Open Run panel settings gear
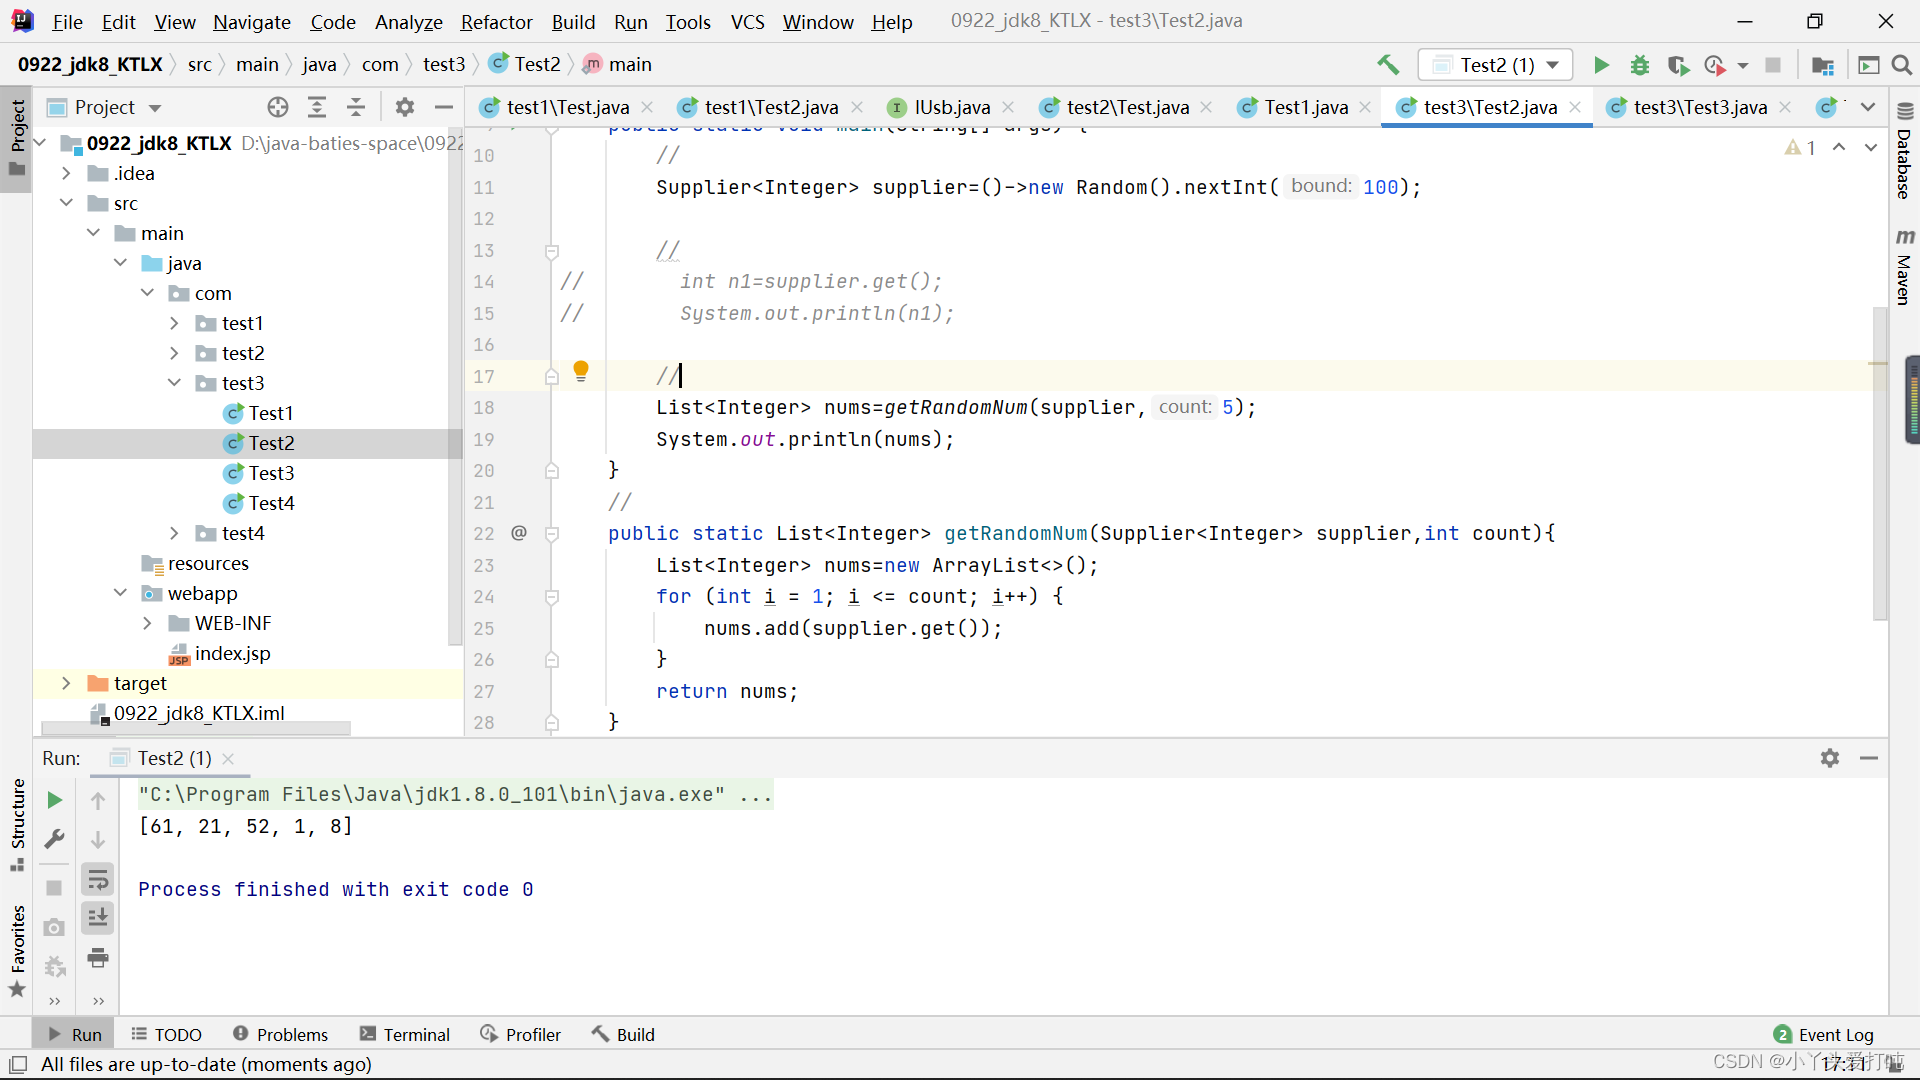 tap(1830, 758)
